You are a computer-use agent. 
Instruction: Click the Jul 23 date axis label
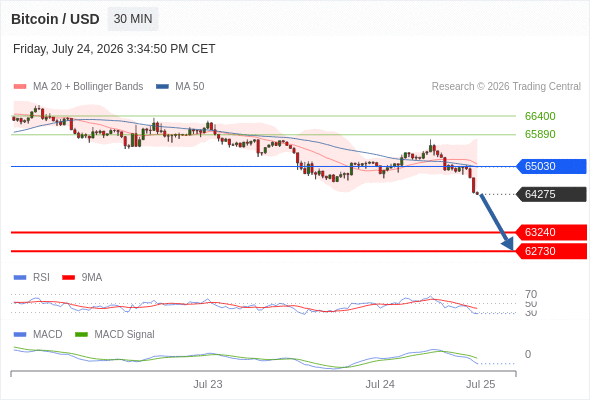pyautogui.click(x=208, y=385)
